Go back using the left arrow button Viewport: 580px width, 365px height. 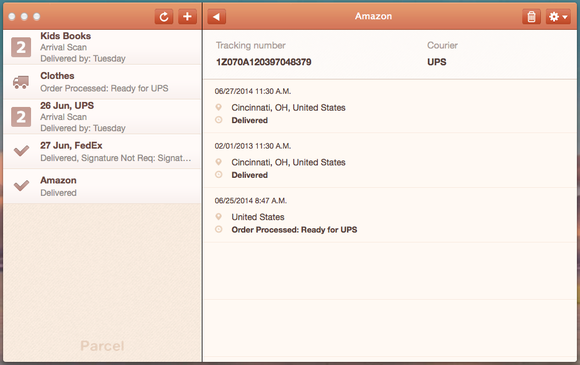(216, 17)
